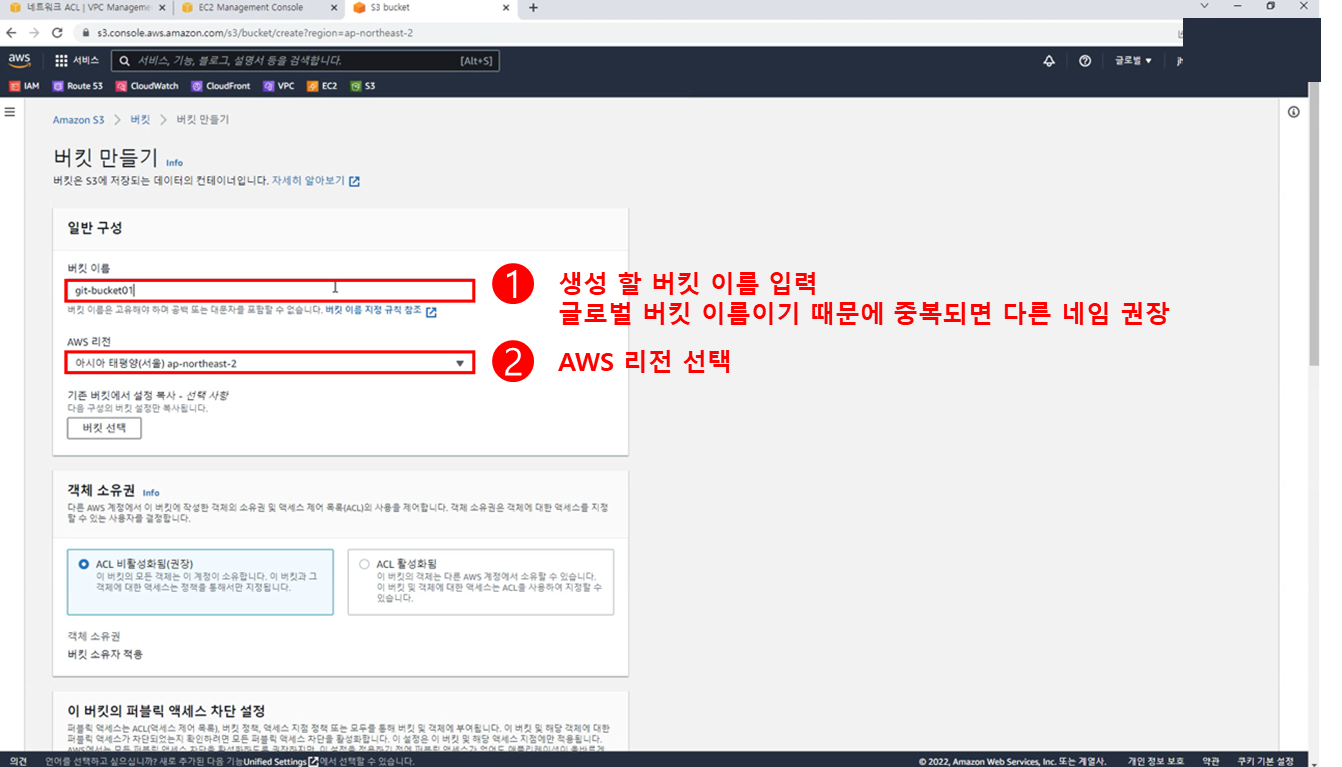Close the EC2 Management Console tab
1342x767 pixels.
[x=333, y=8]
